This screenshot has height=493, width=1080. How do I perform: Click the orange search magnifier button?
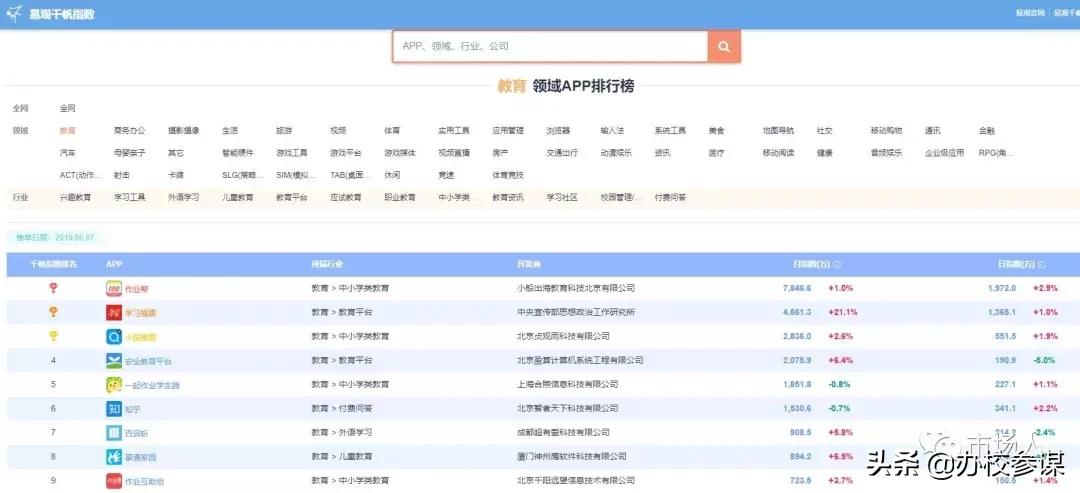[x=724, y=46]
